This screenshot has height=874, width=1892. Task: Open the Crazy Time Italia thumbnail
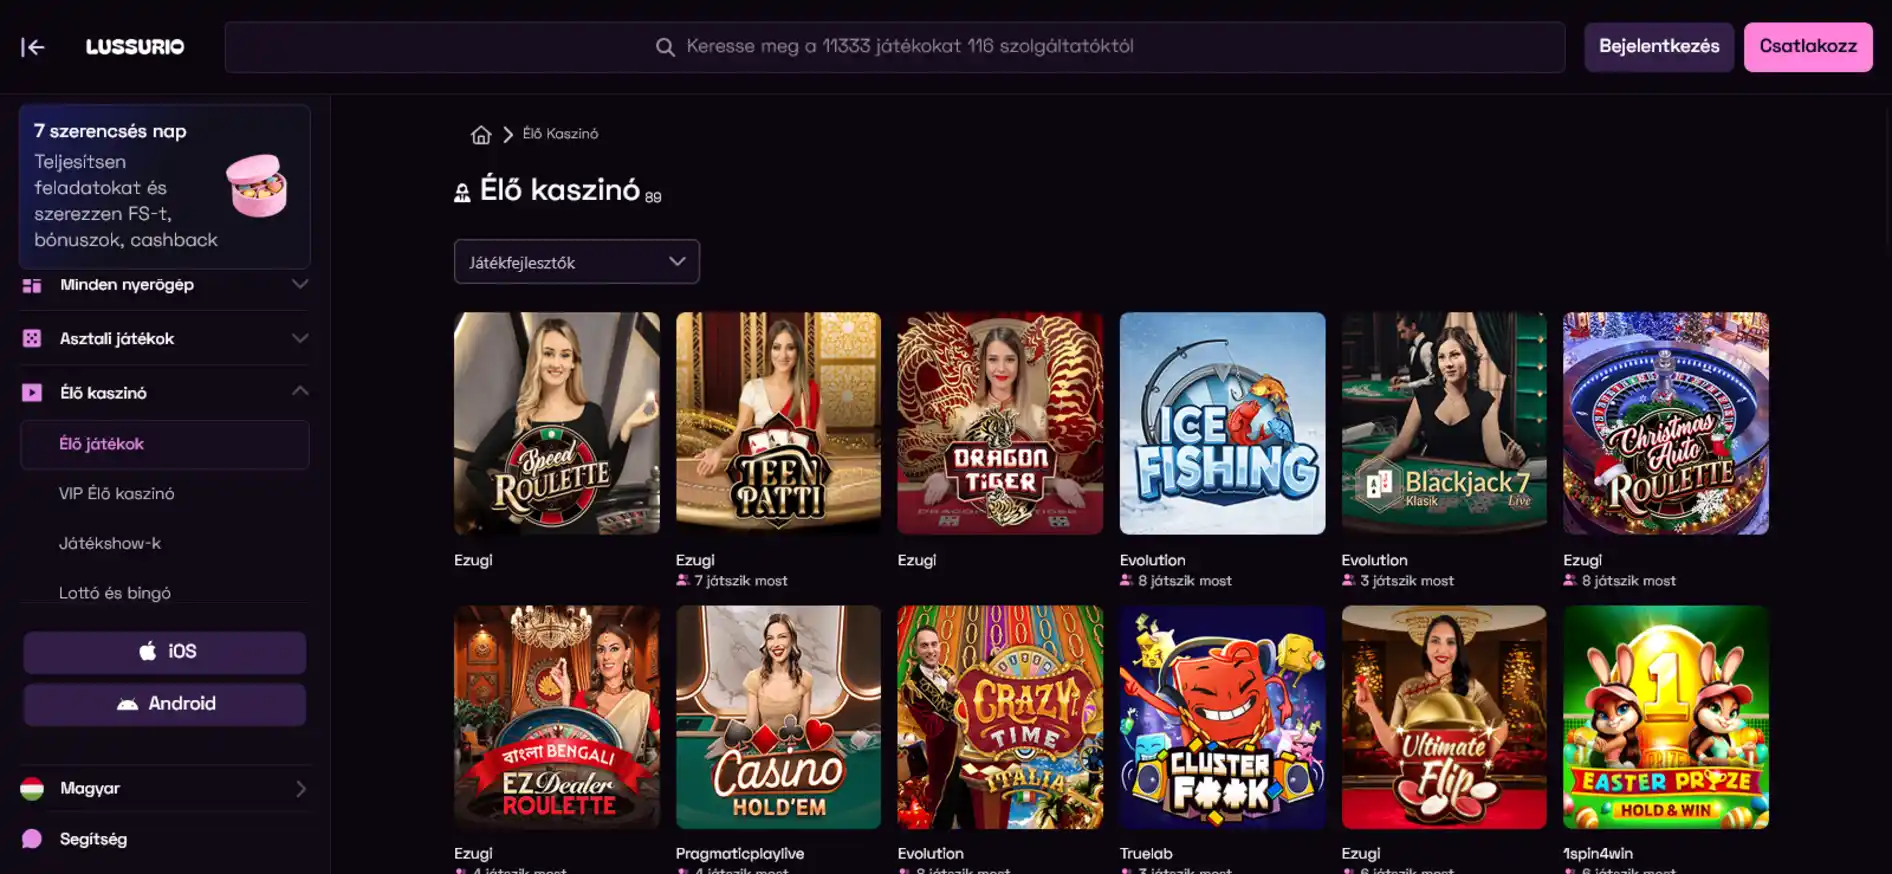[1000, 717]
